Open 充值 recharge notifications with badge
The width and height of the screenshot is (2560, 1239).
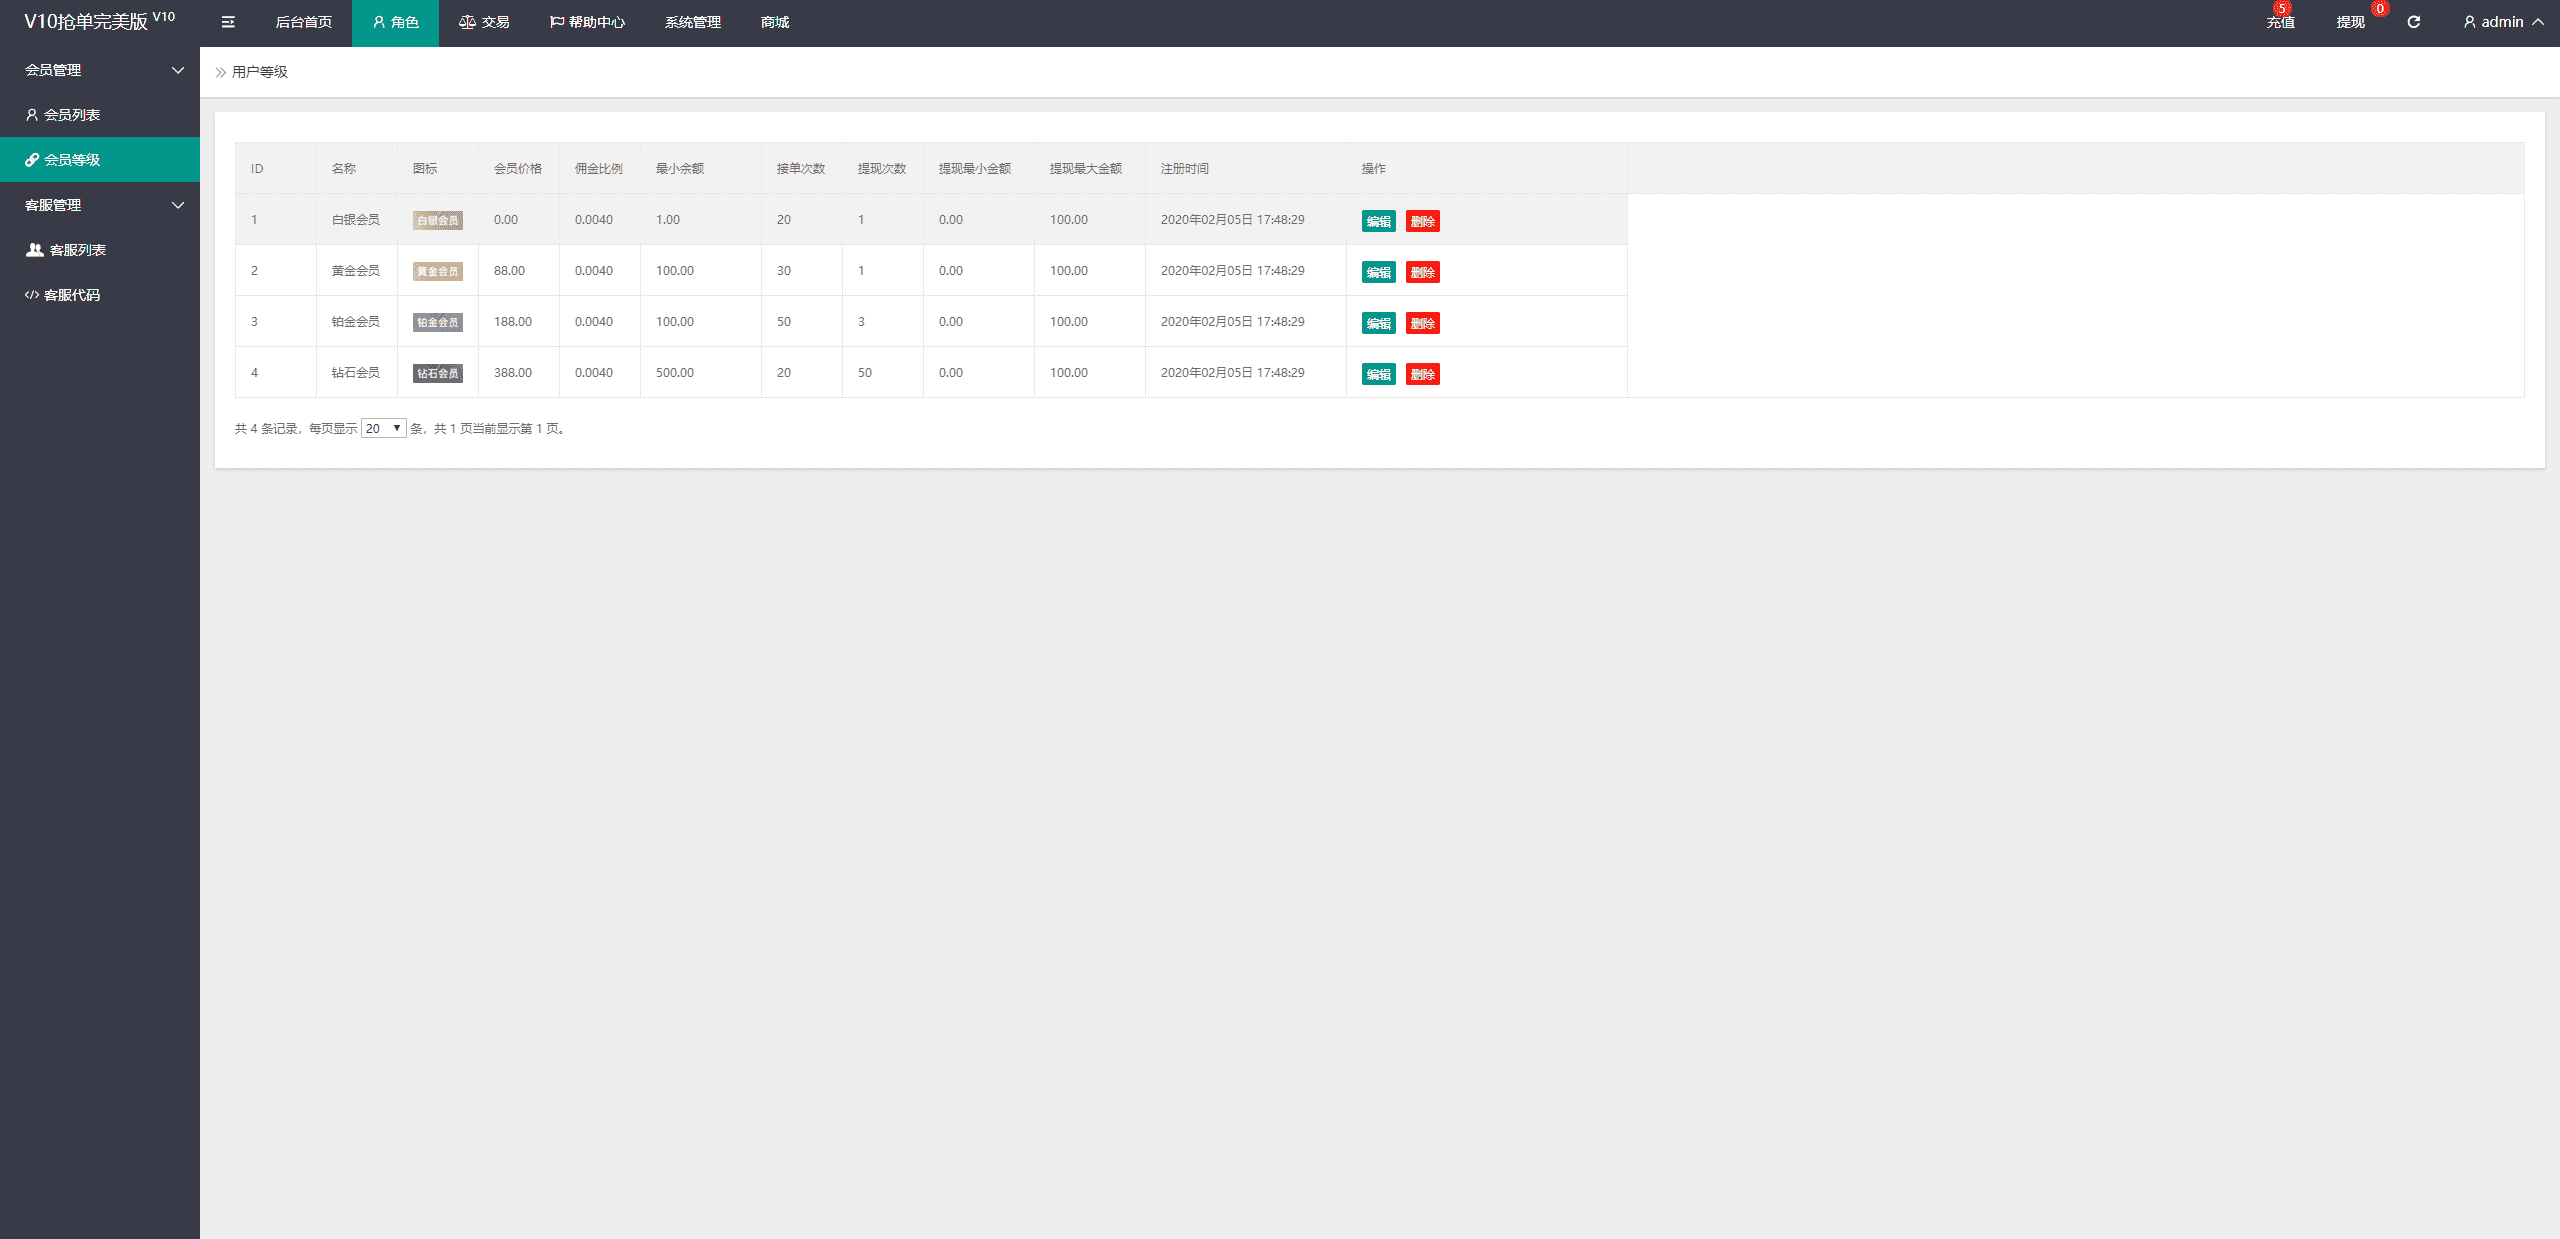pyautogui.click(x=2280, y=22)
